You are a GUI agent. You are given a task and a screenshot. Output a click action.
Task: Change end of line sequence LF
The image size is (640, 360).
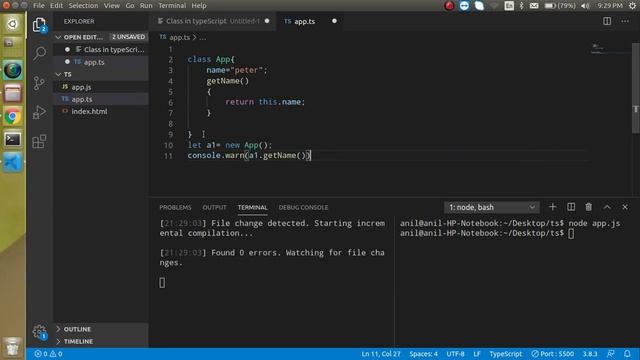click(477, 353)
